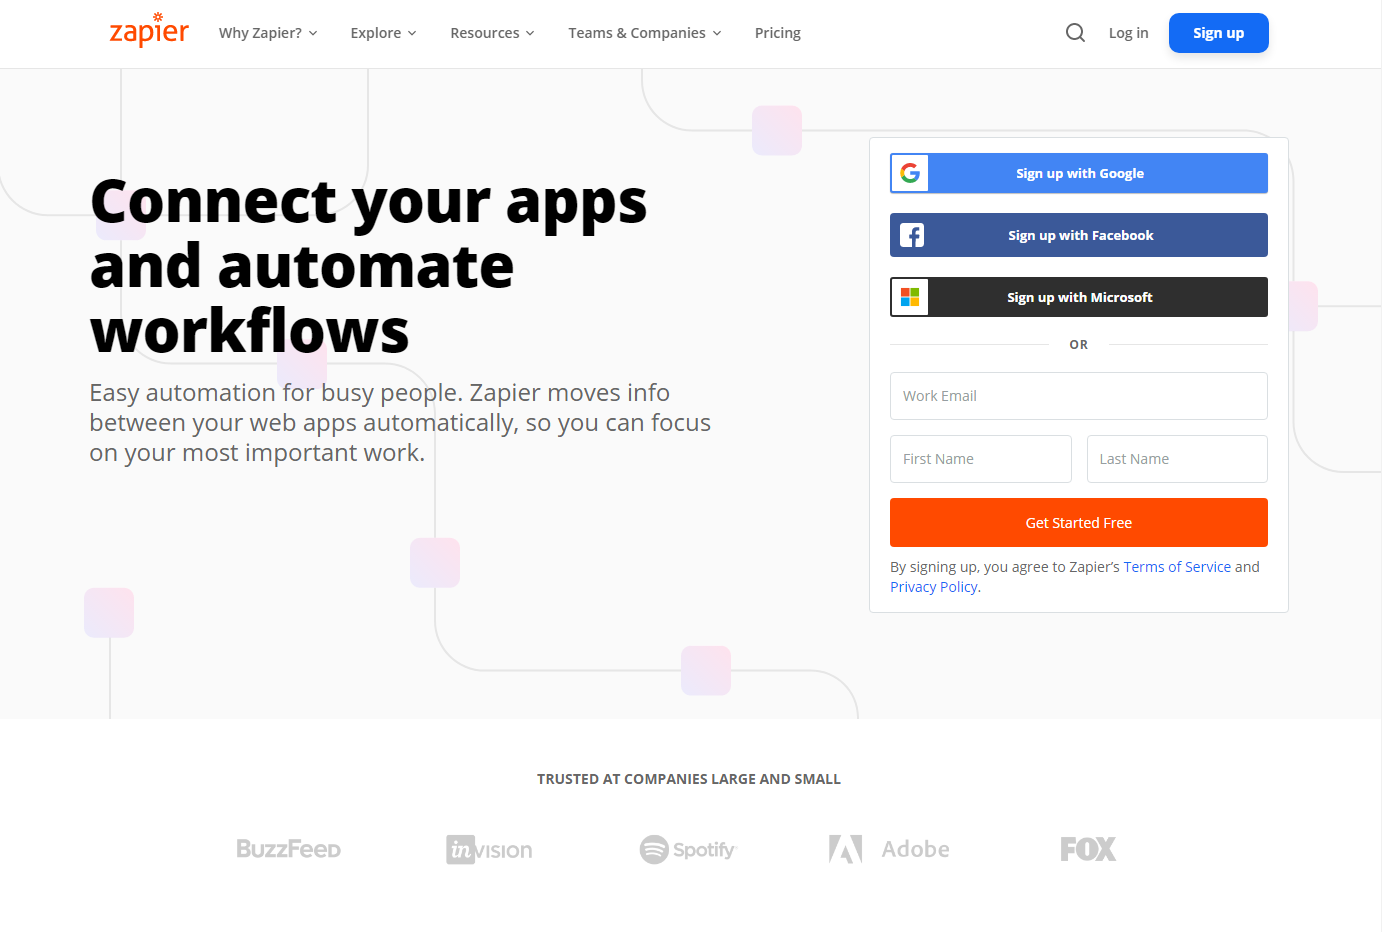Click the 'Connect your apps and automate workflows' headline

(369, 266)
